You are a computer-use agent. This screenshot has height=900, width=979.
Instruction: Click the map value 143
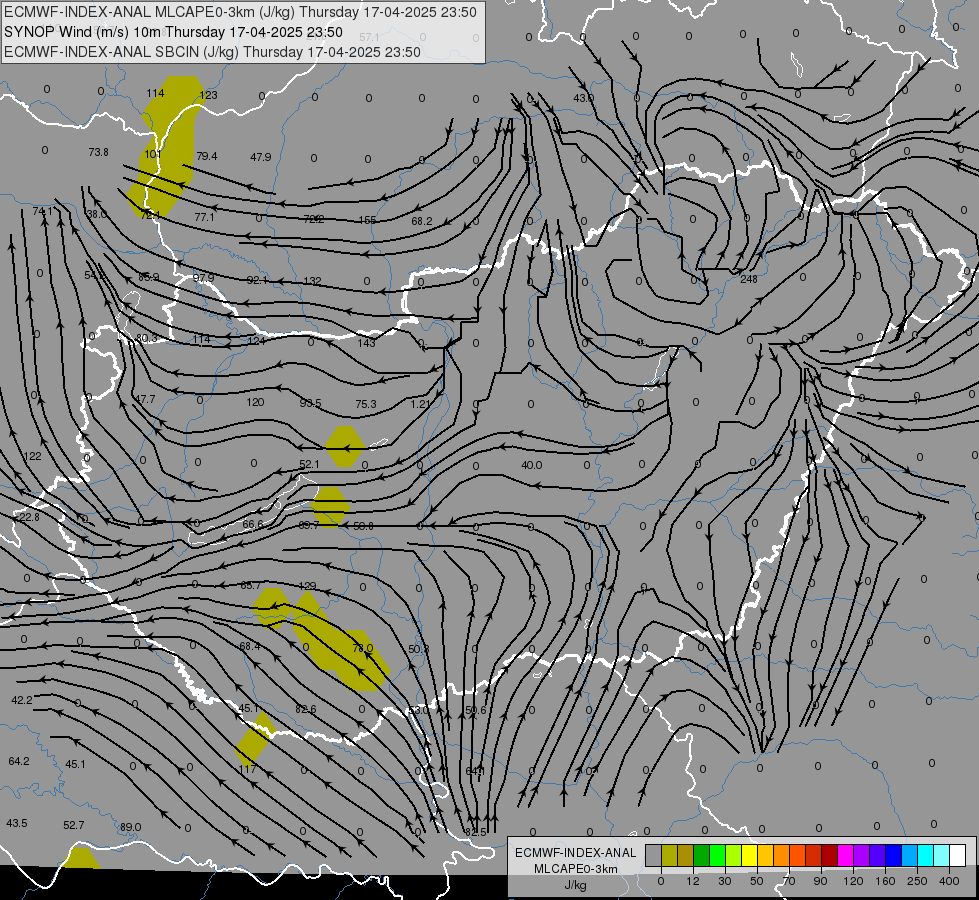point(367,343)
